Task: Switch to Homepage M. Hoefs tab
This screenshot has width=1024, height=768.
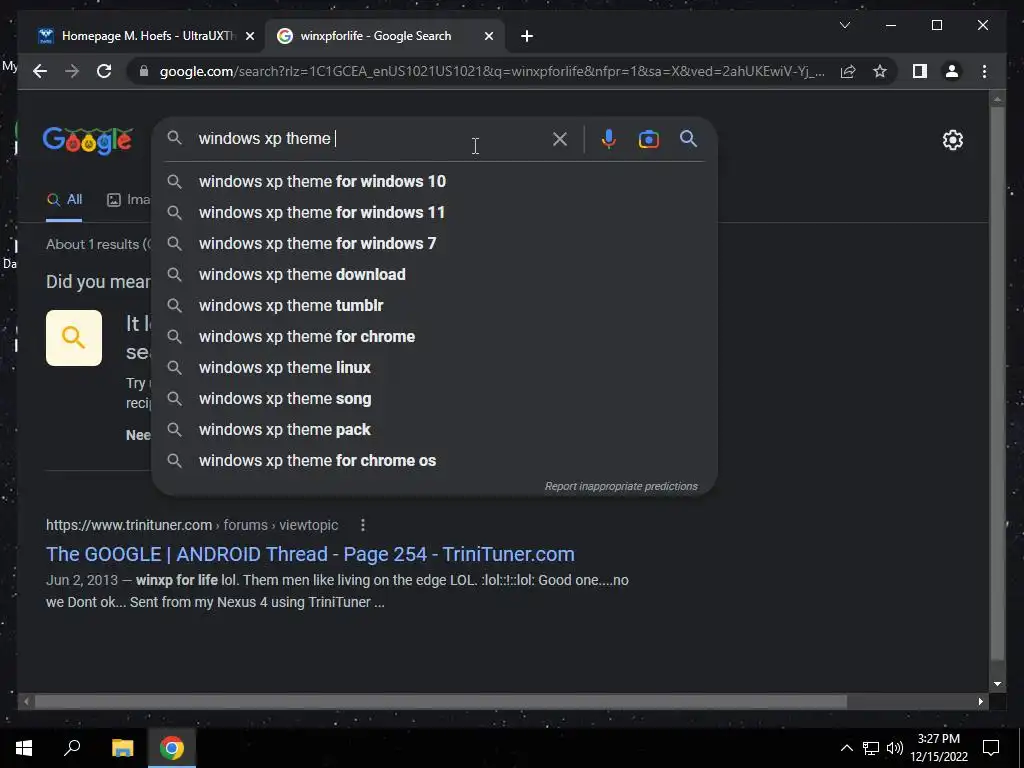Action: click(146, 36)
